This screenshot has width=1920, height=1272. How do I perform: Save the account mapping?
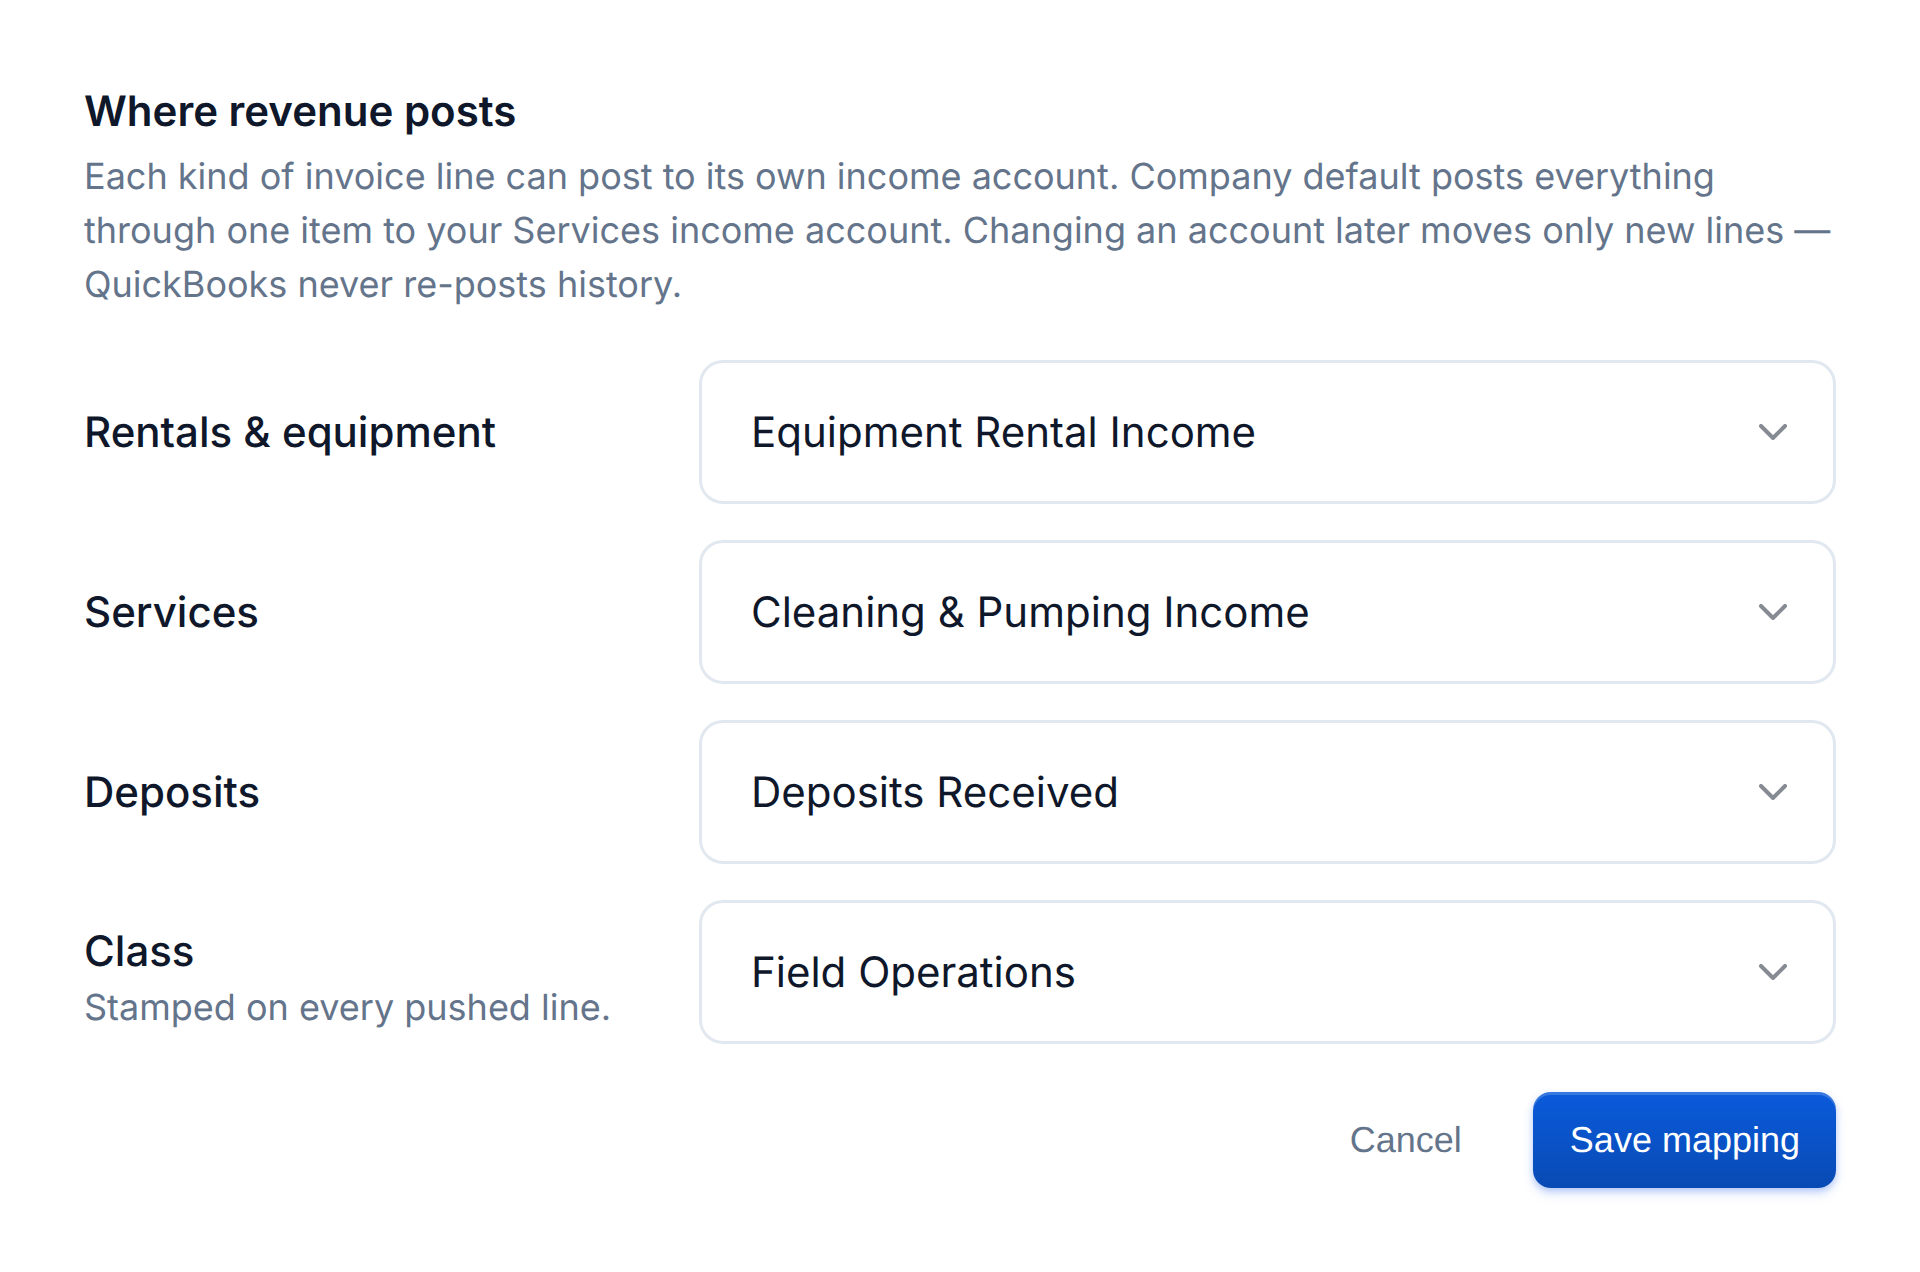click(x=1684, y=1140)
